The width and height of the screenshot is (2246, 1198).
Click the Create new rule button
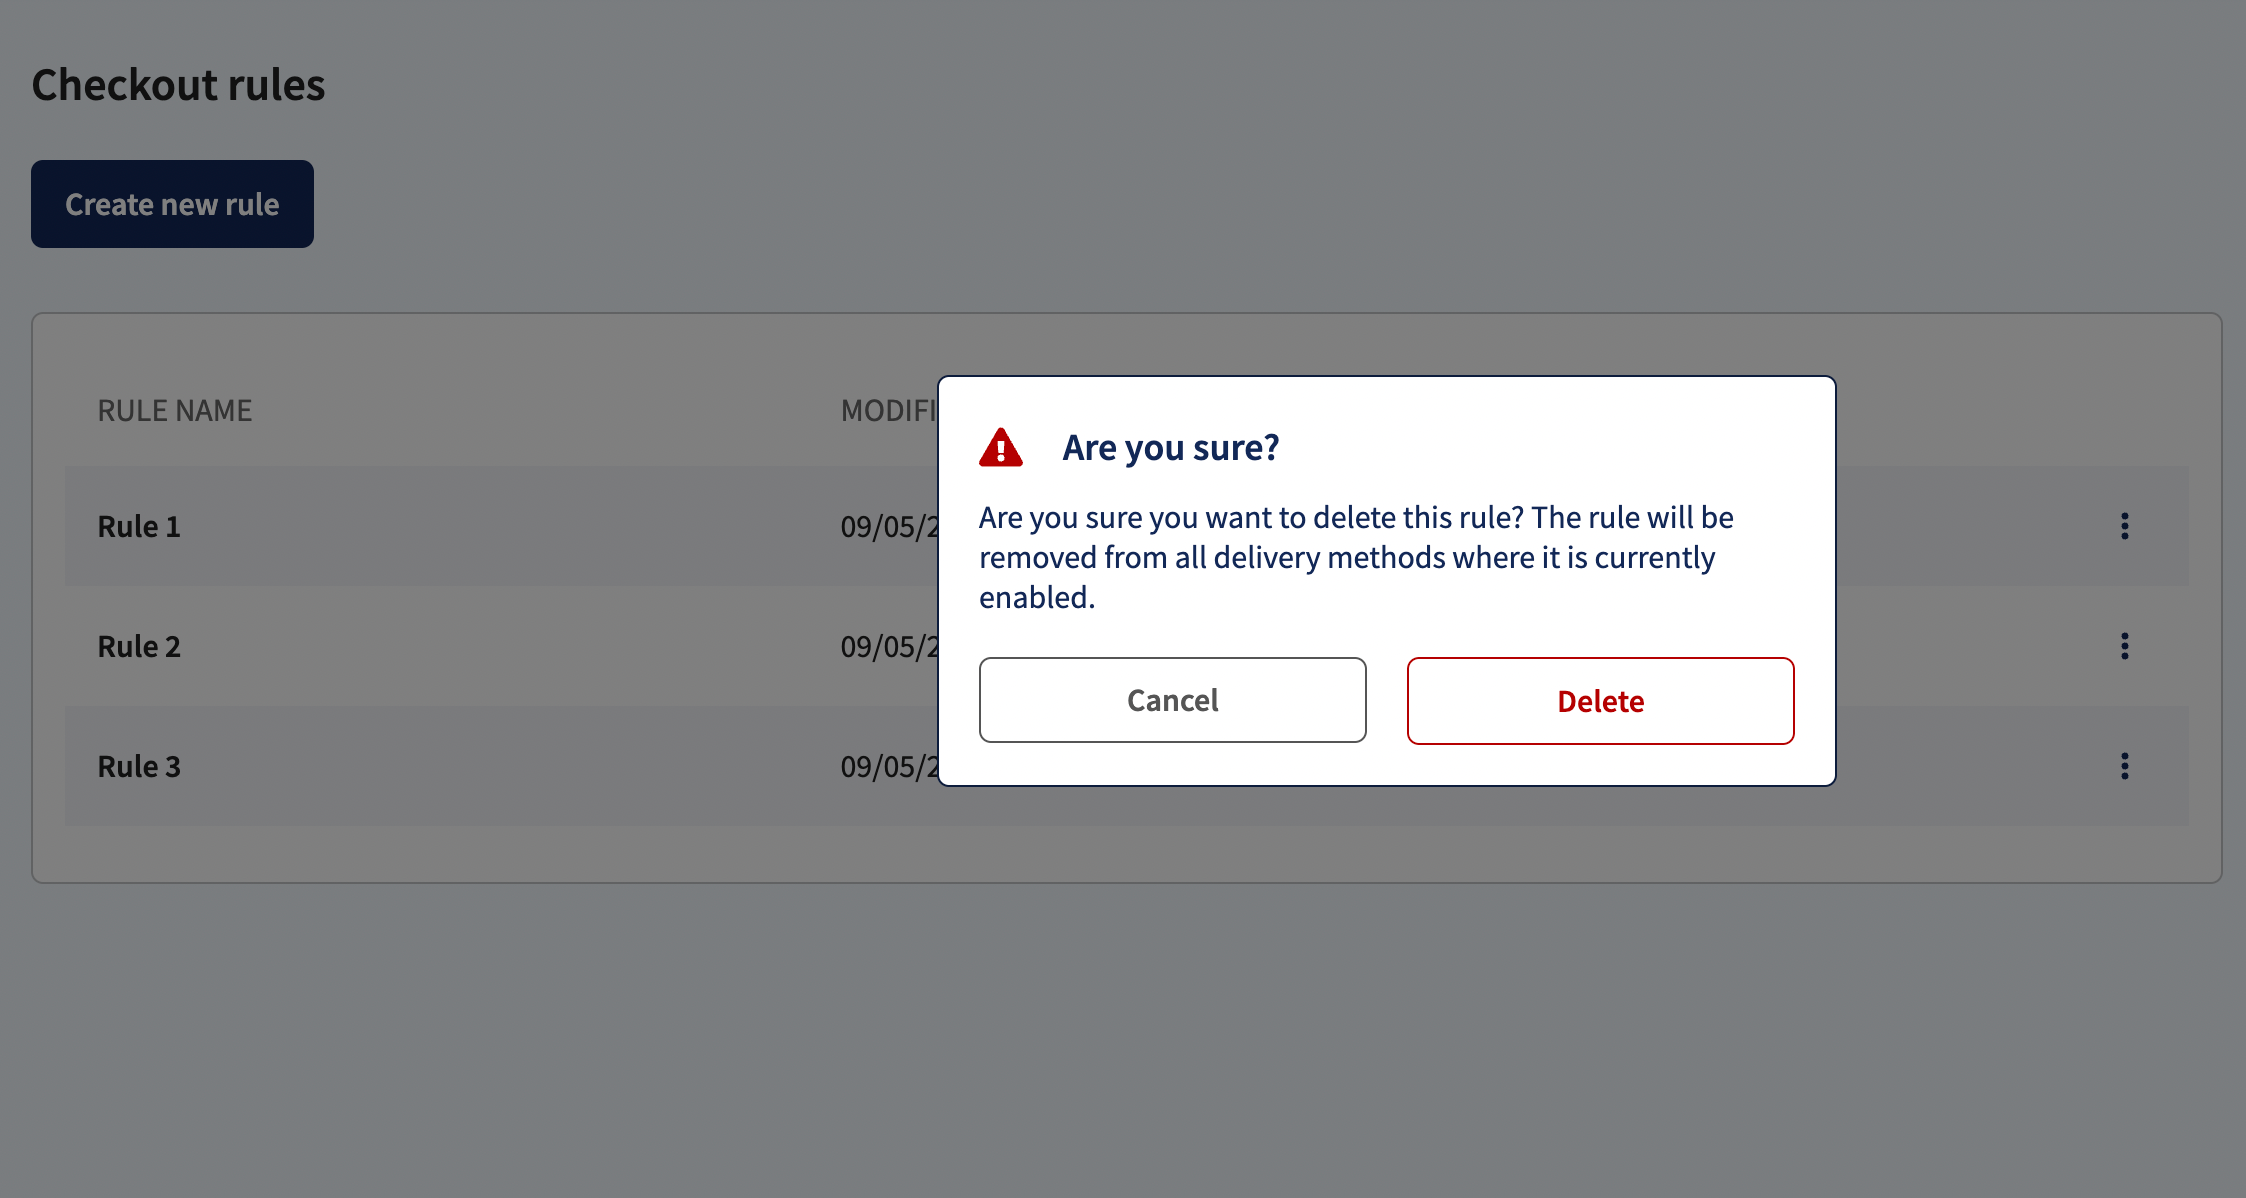click(x=172, y=204)
